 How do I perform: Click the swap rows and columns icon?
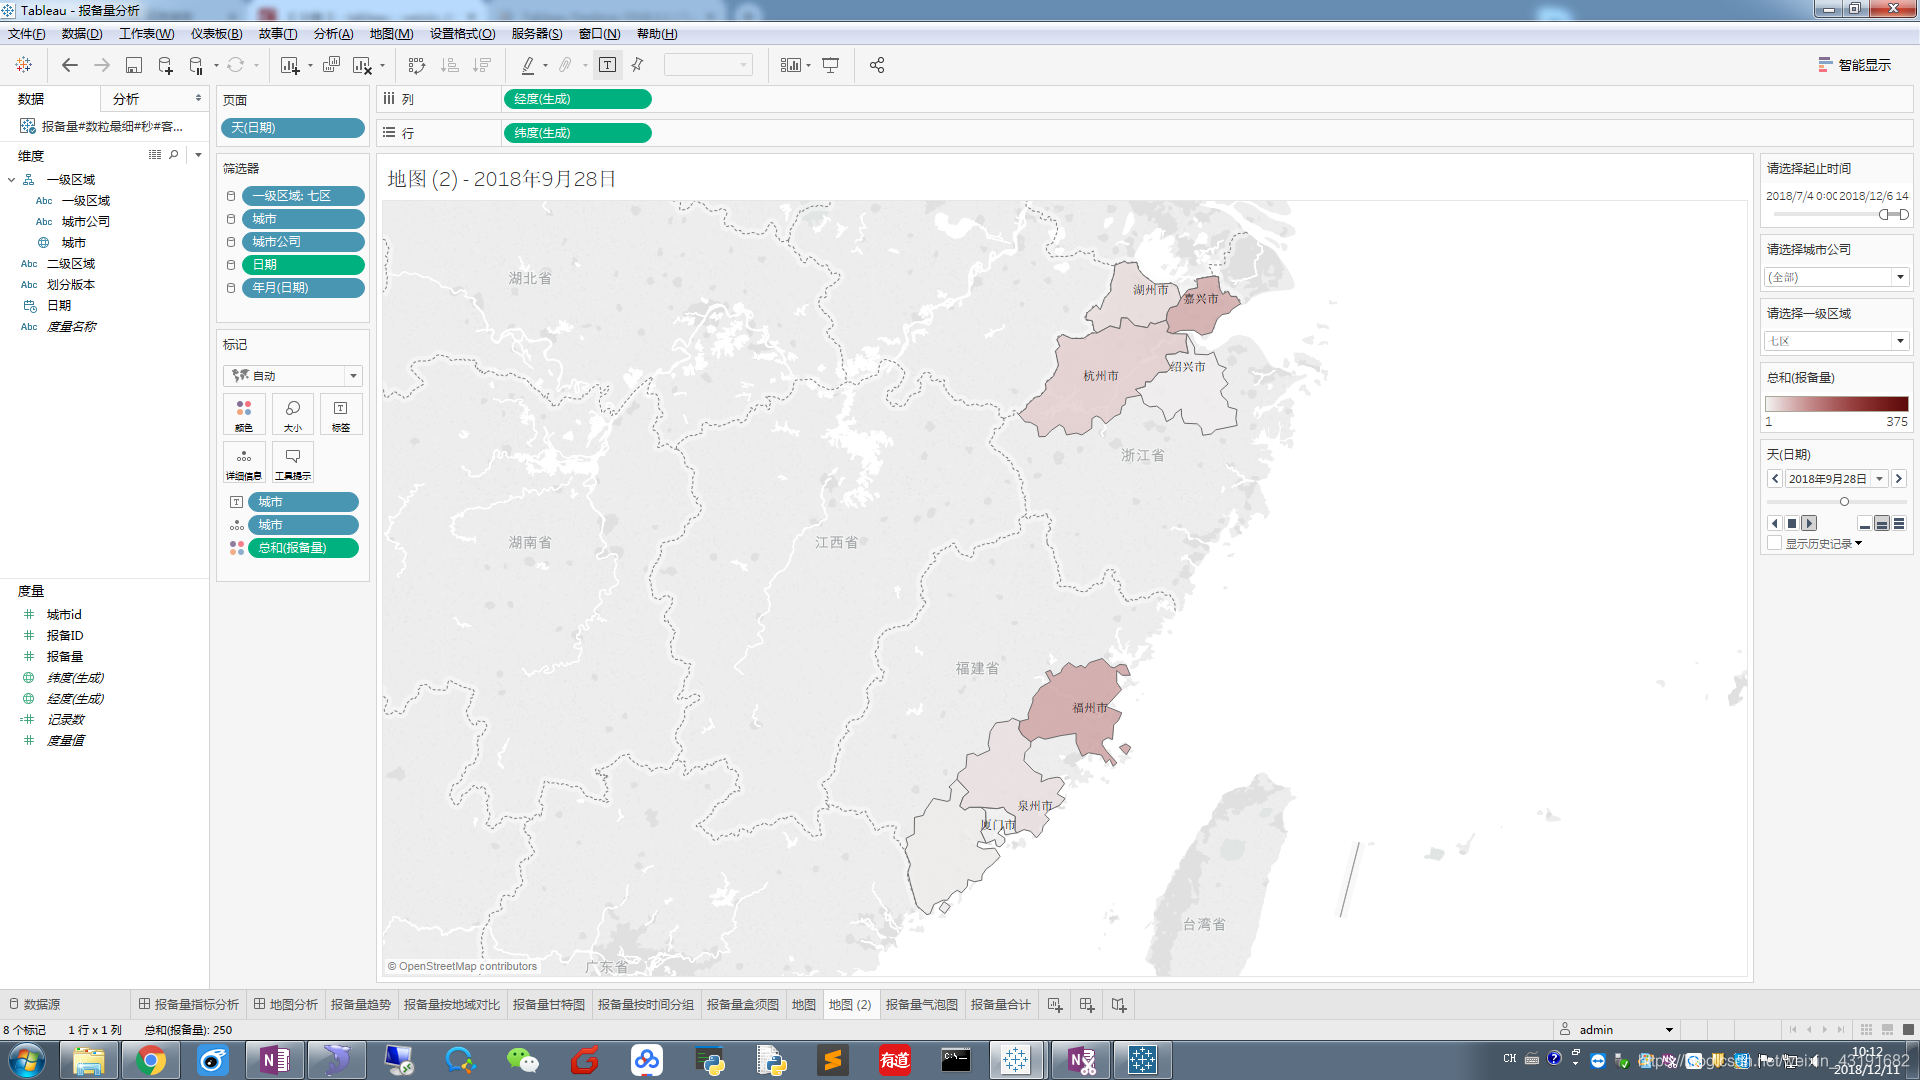click(x=417, y=65)
